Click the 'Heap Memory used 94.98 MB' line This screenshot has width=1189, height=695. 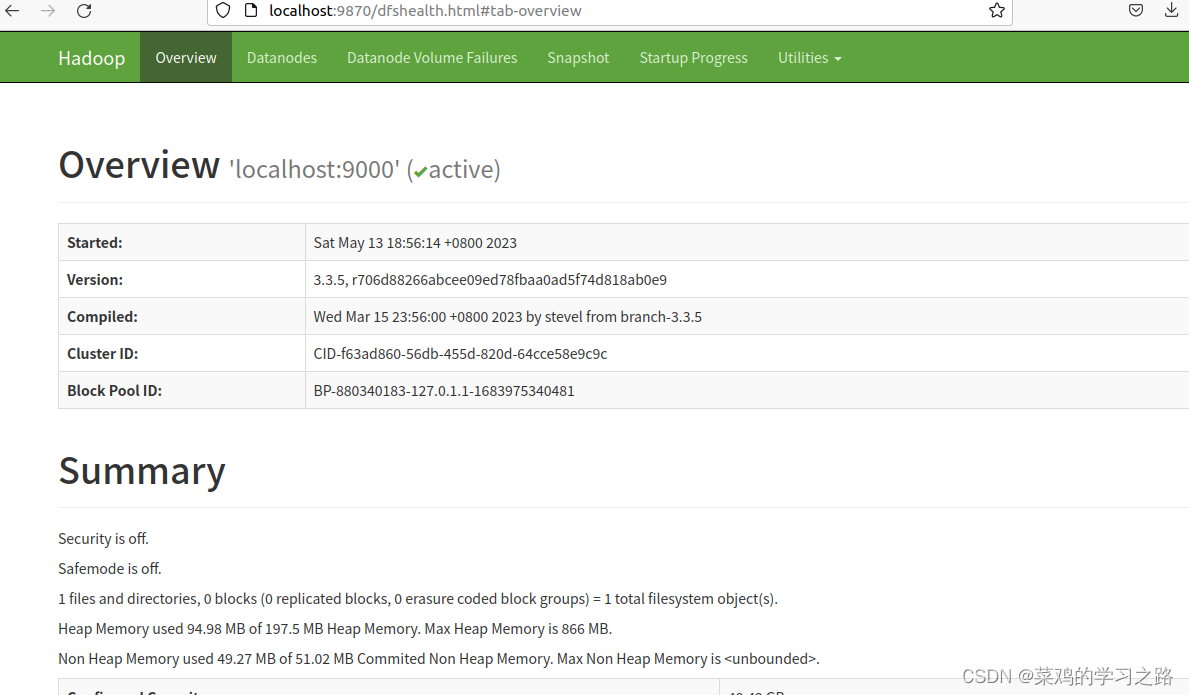pyautogui.click(x=335, y=629)
